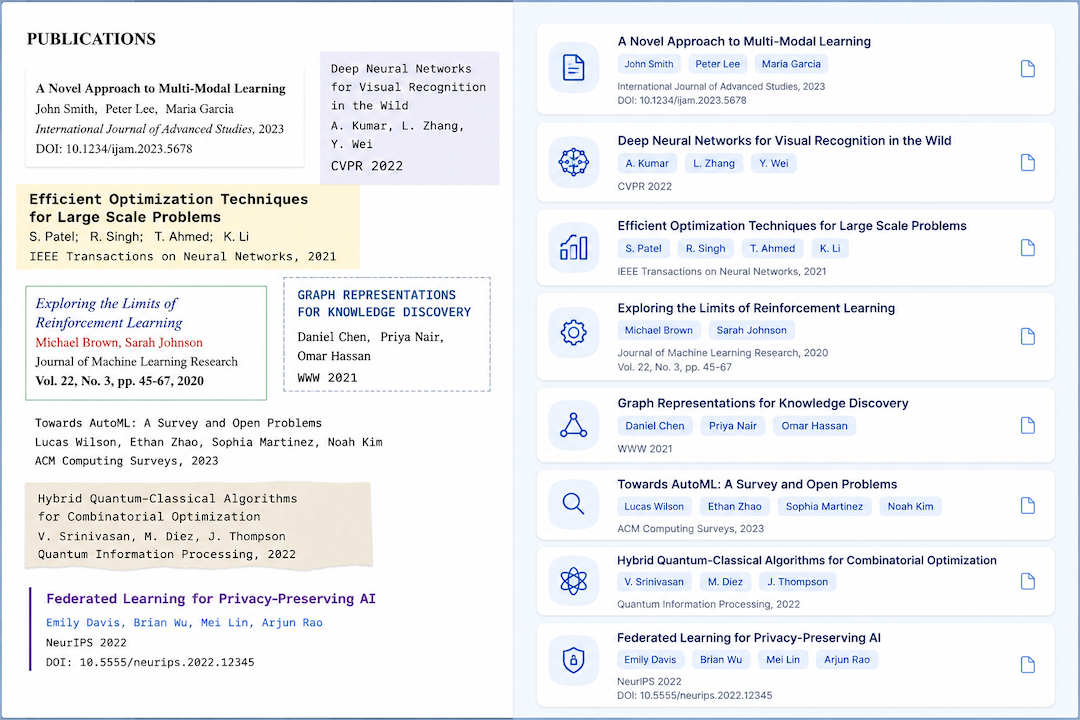
Task: Click the neural network icon on the Deep Neural Networks card
Action: click(x=573, y=163)
